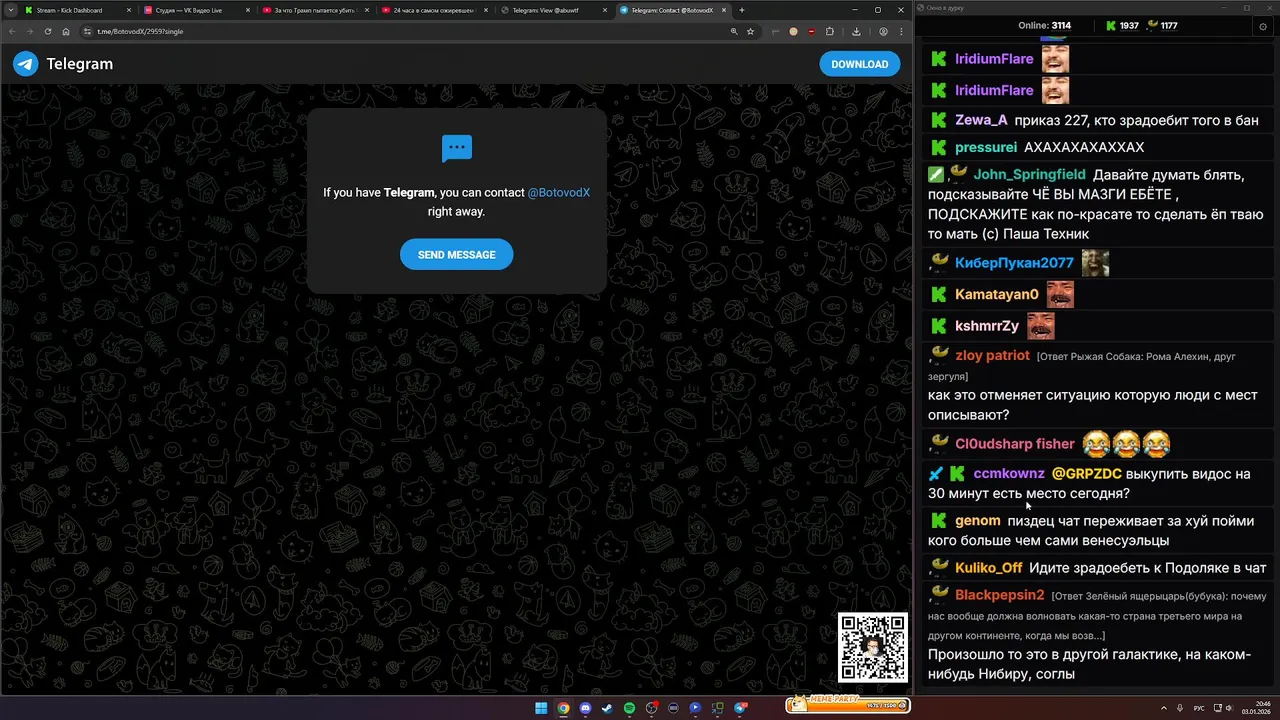
Task: Click the checkmark badge beside ccmkownz
Action: click(936, 474)
